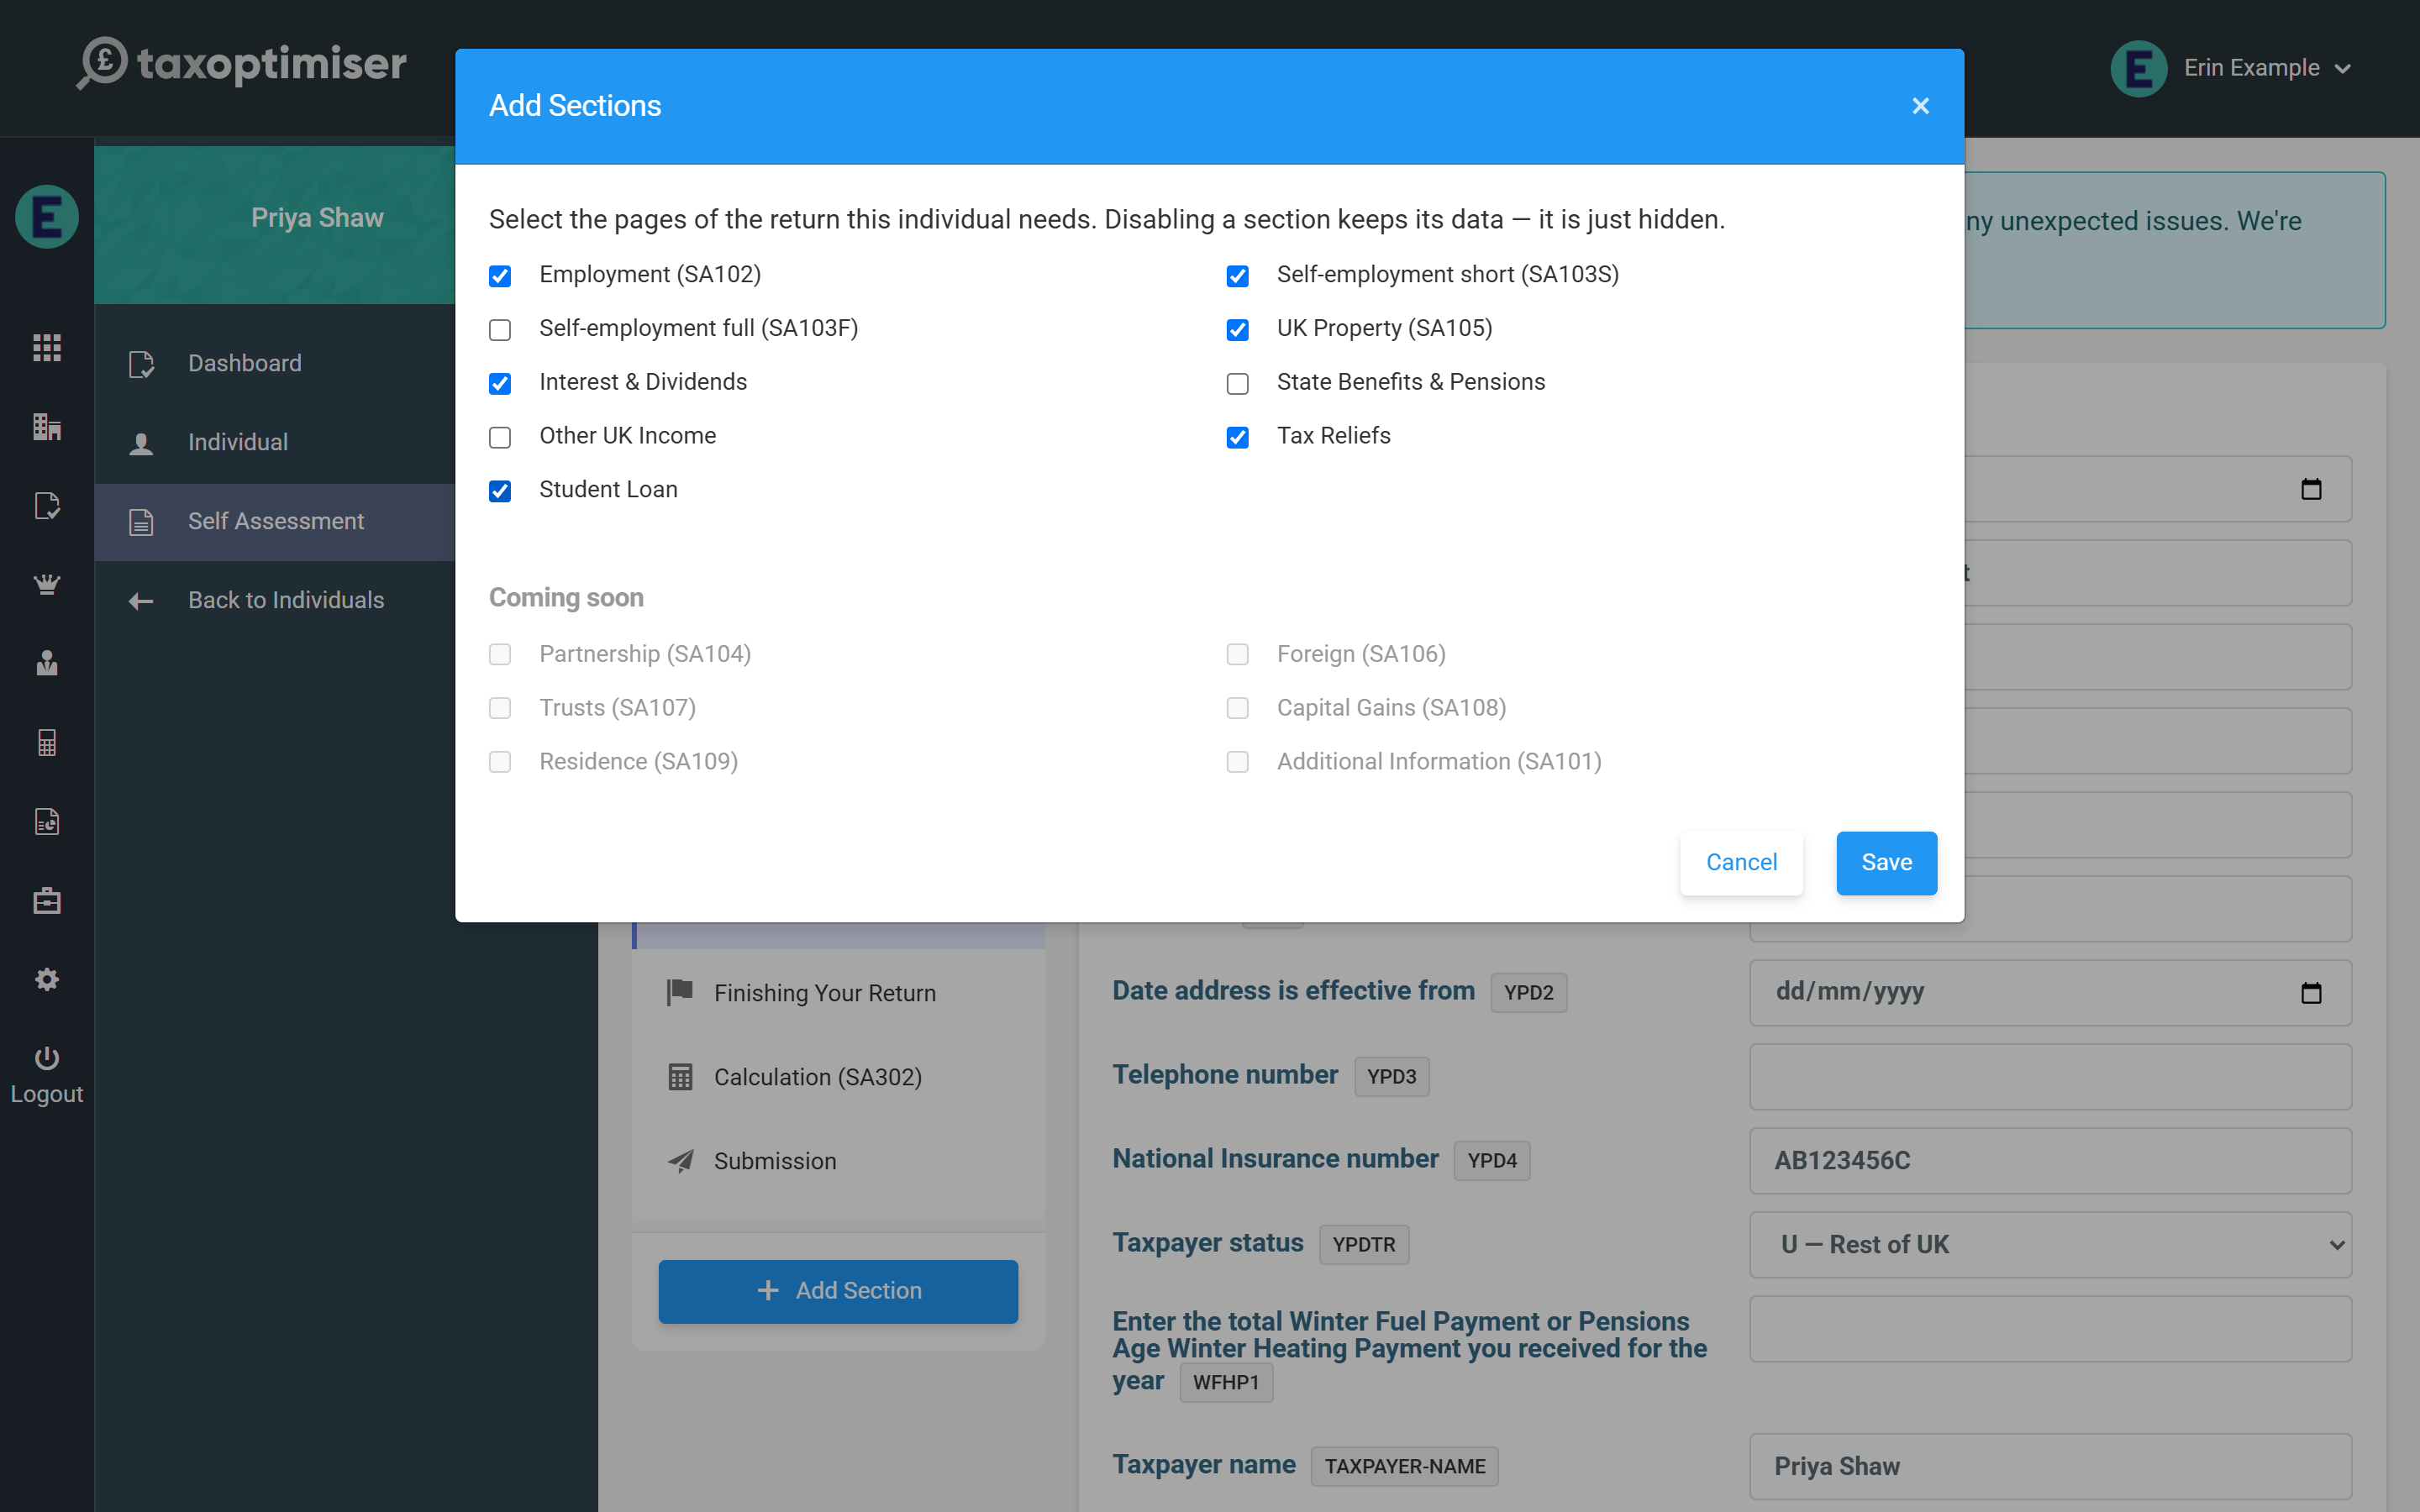Click the briefcase icon in sidebar
This screenshot has height=1512, width=2420.
click(x=47, y=900)
